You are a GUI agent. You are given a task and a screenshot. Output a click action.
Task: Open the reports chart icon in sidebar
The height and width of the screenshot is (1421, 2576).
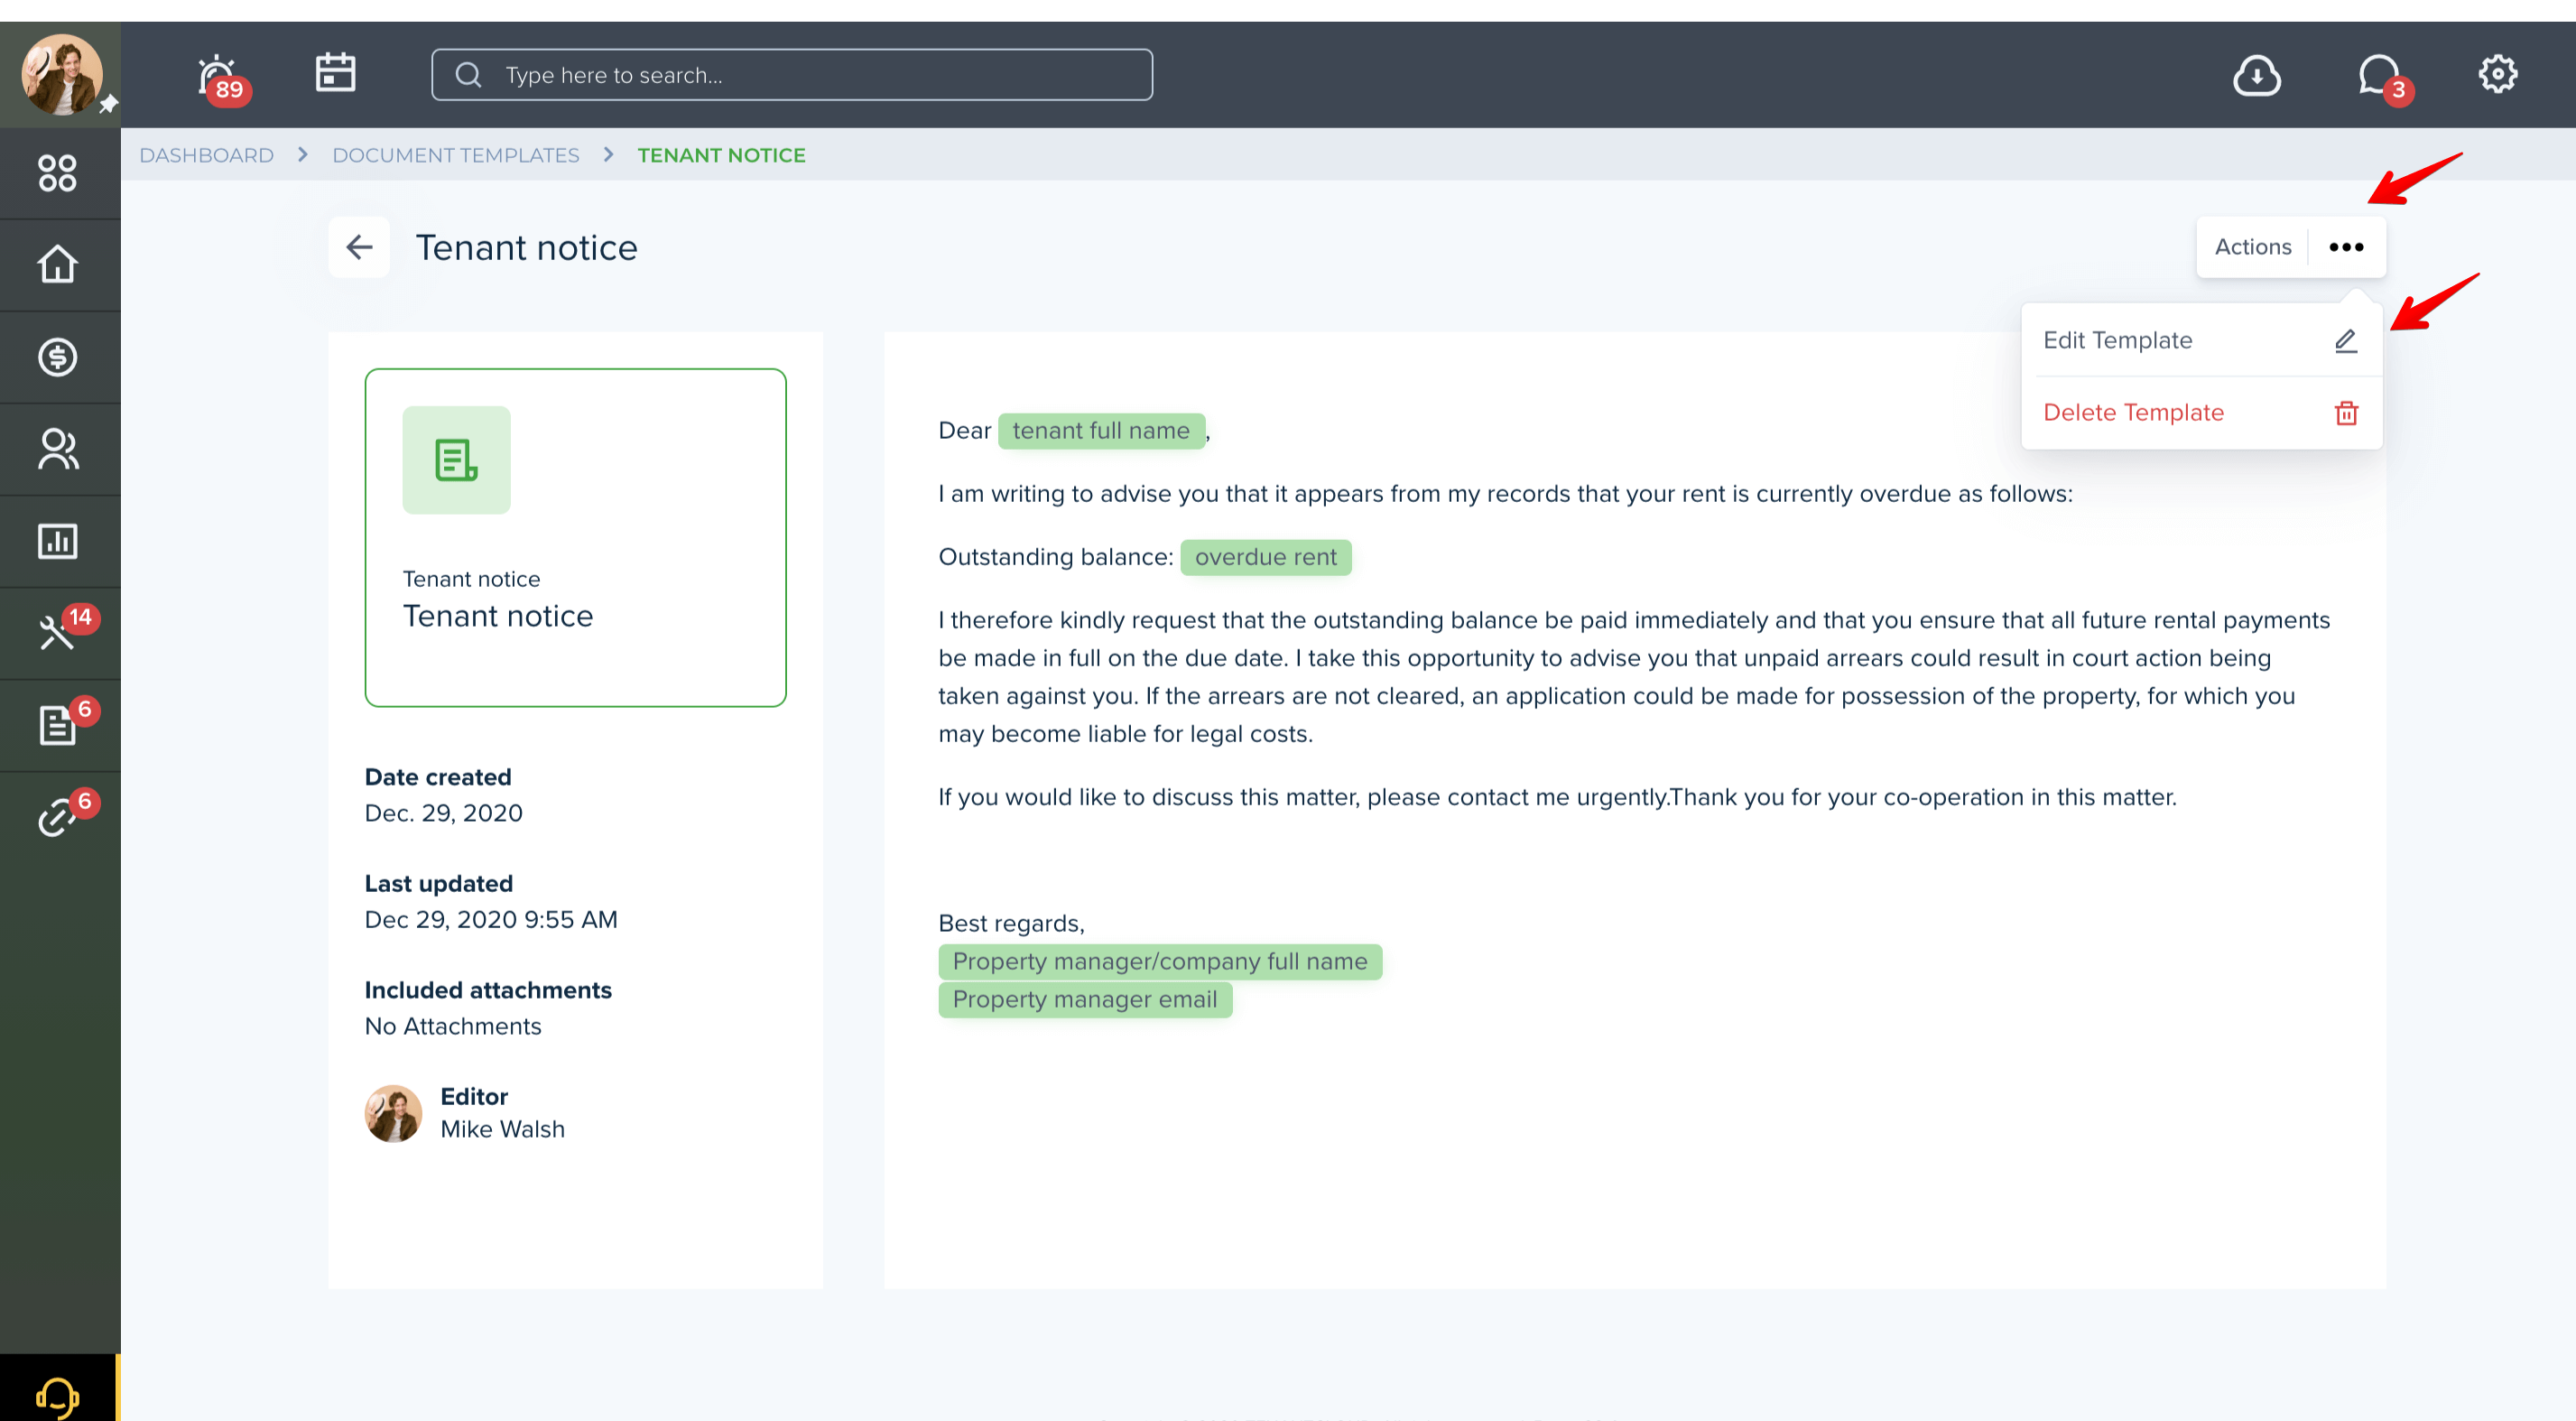58,541
